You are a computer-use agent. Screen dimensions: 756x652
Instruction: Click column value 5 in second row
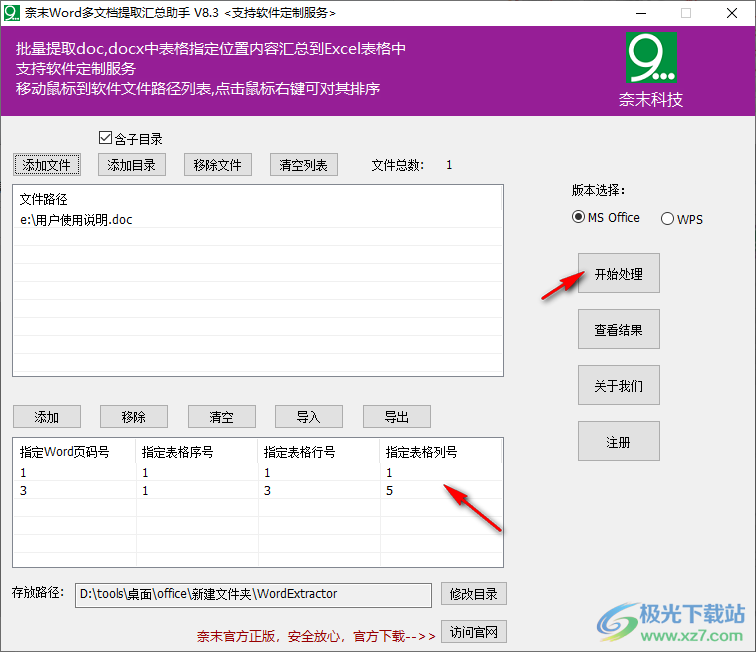tap(390, 491)
